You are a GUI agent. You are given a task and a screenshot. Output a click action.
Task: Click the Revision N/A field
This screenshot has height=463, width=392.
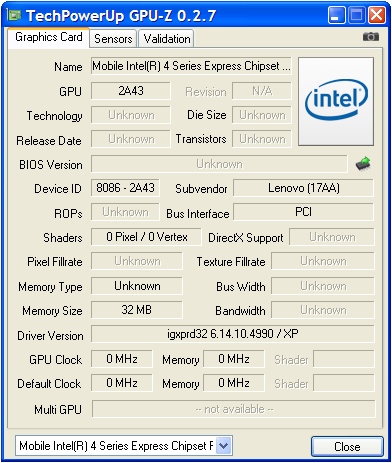click(262, 91)
